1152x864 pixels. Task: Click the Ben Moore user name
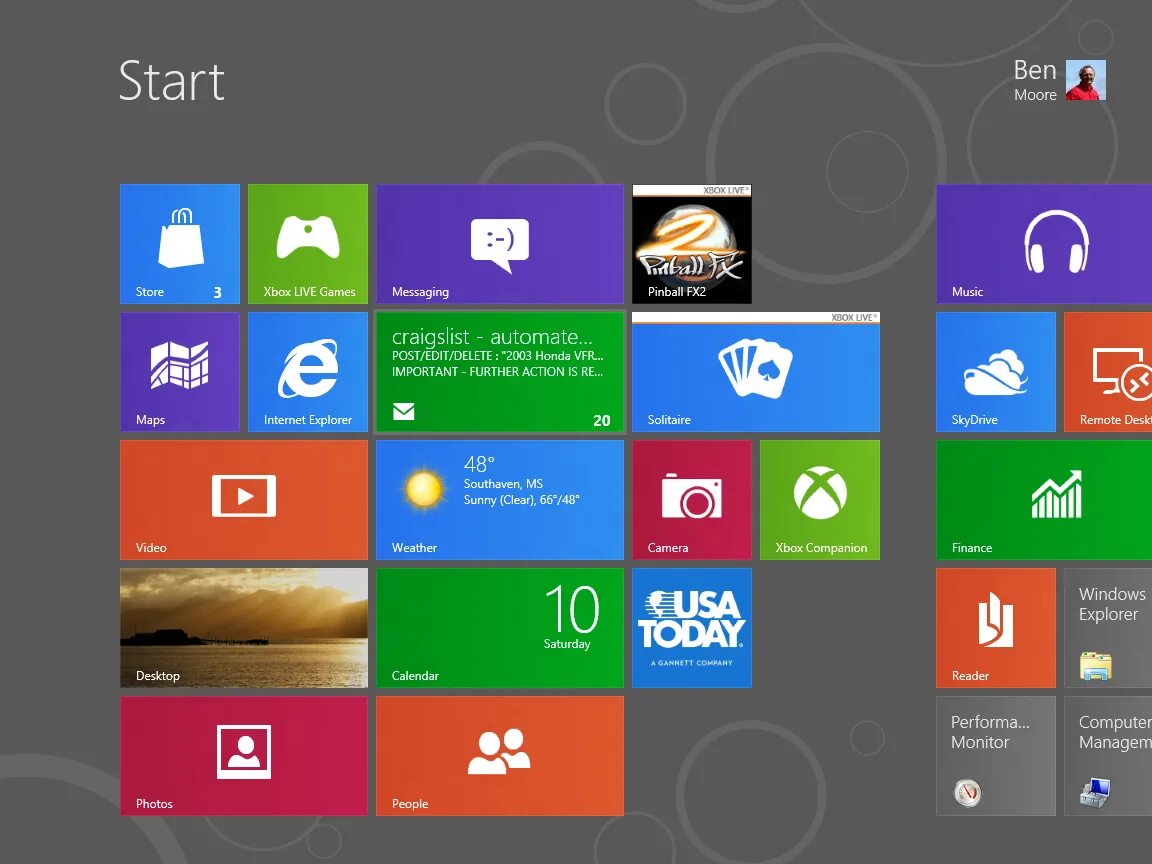point(1035,80)
